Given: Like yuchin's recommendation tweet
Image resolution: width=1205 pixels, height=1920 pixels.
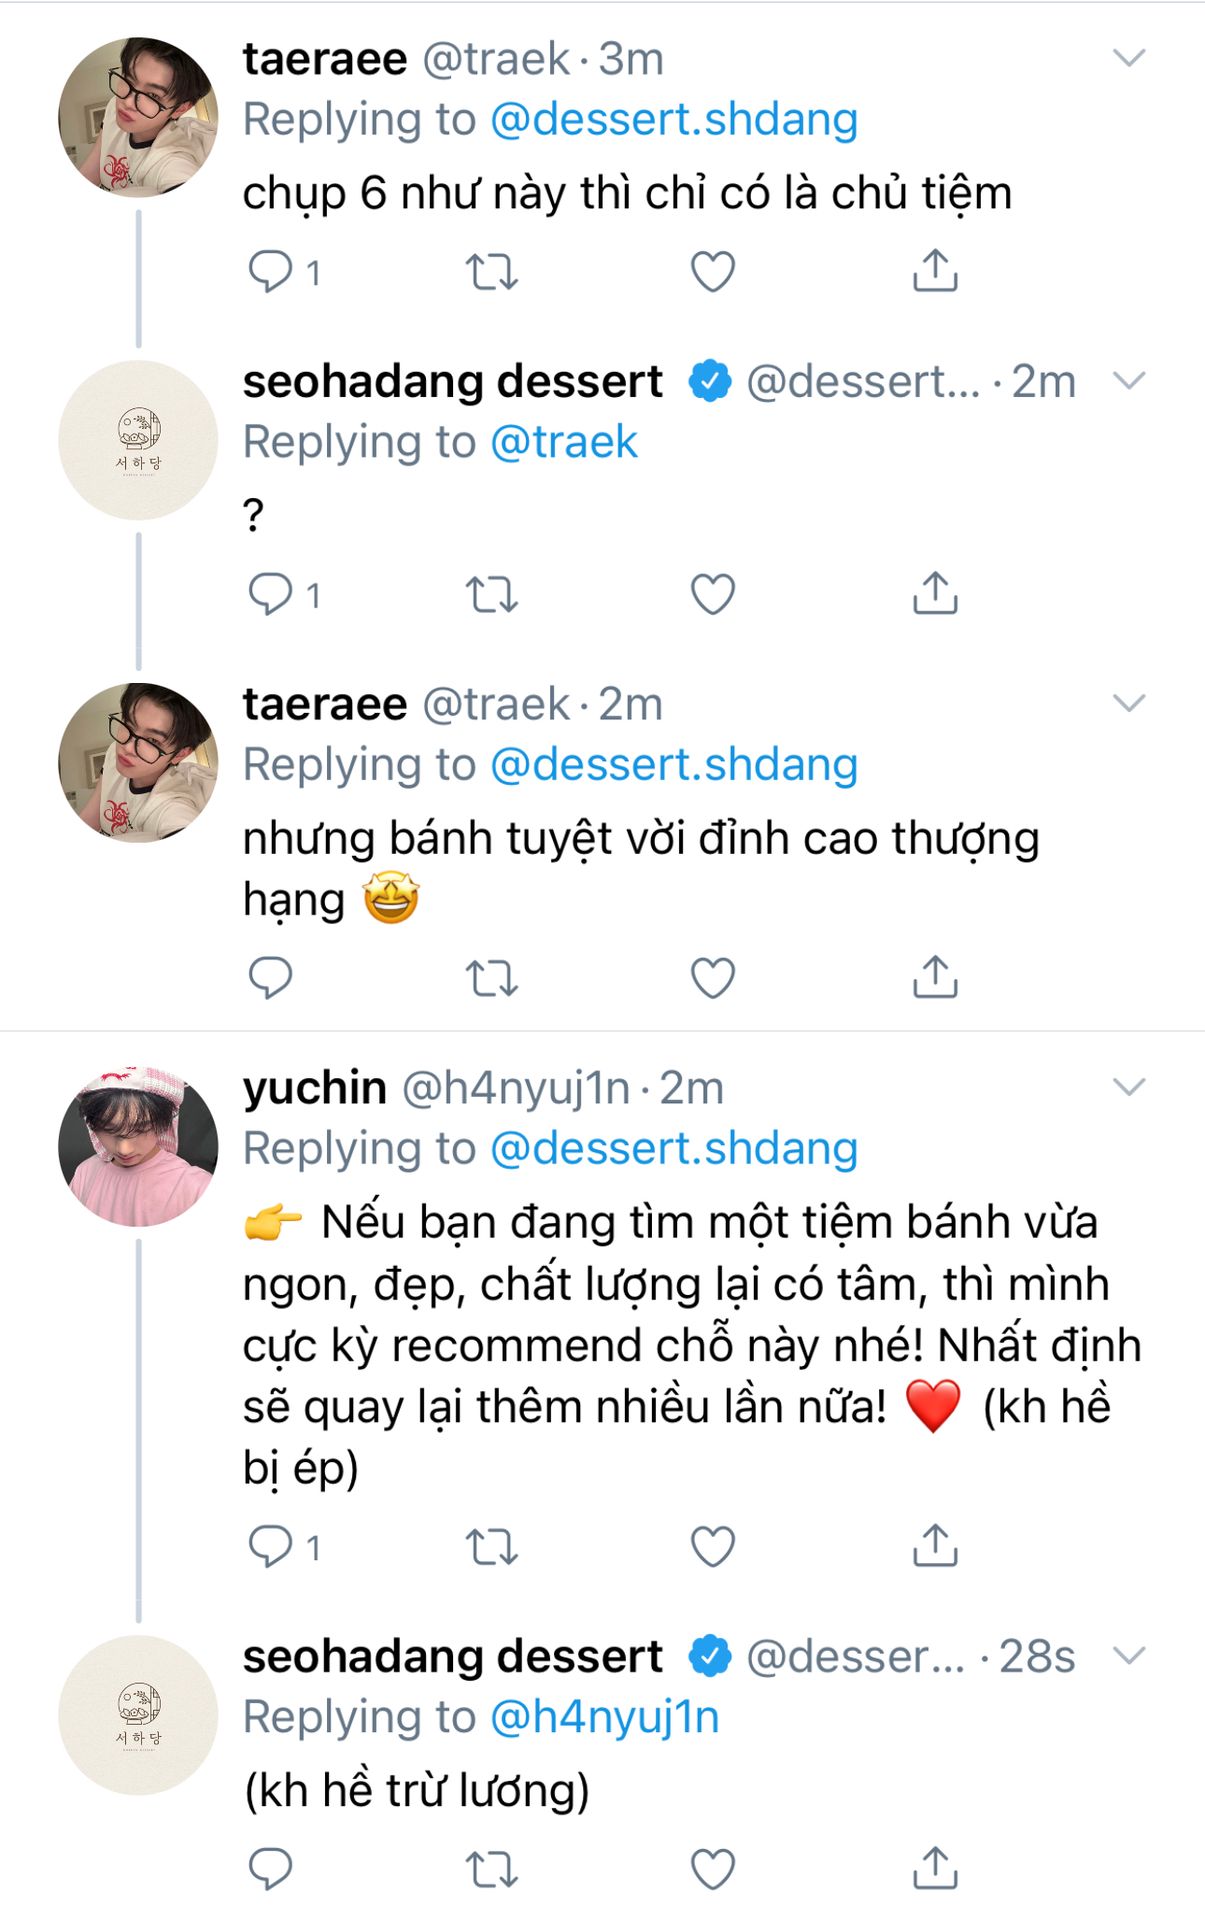Looking at the screenshot, I should tap(713, 1546).
